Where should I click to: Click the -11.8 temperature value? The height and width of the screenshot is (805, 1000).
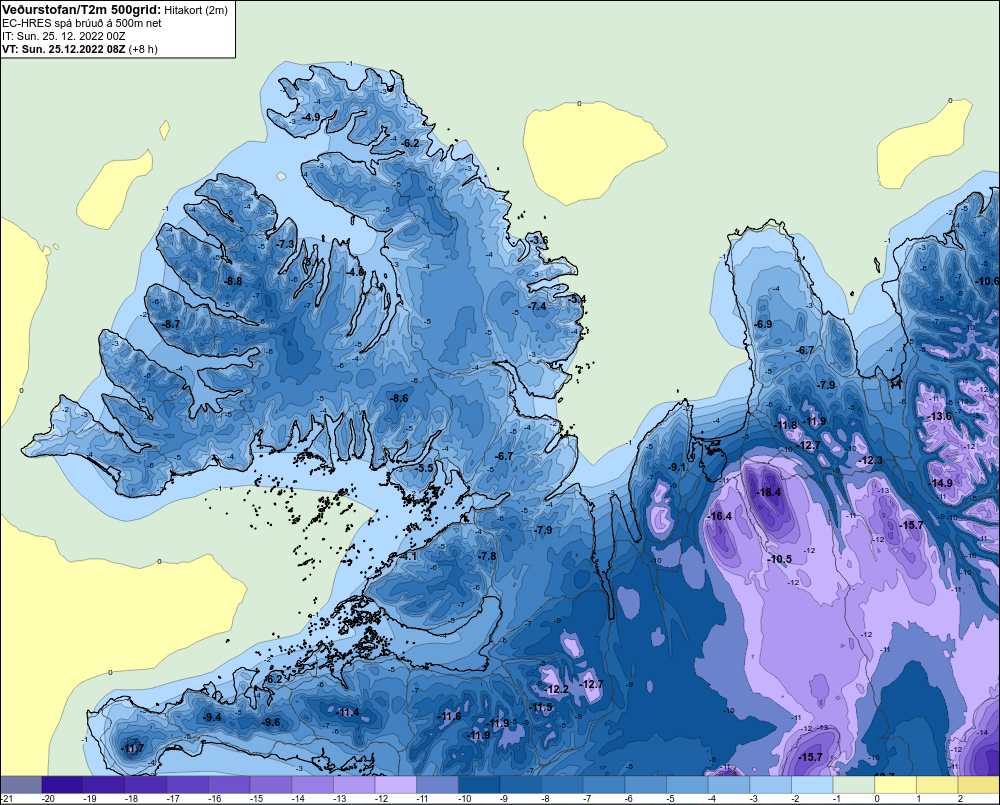(x=786, y=425)
